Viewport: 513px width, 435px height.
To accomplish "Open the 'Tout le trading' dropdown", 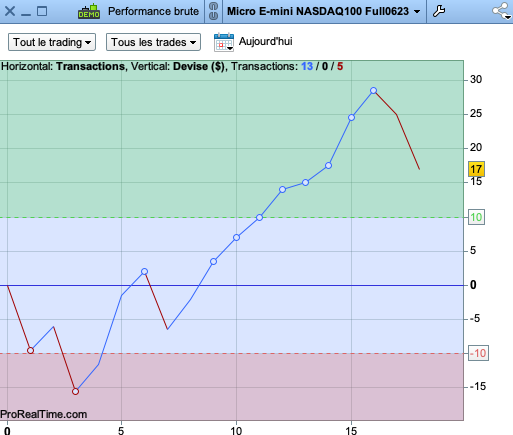I will (52, 42).
